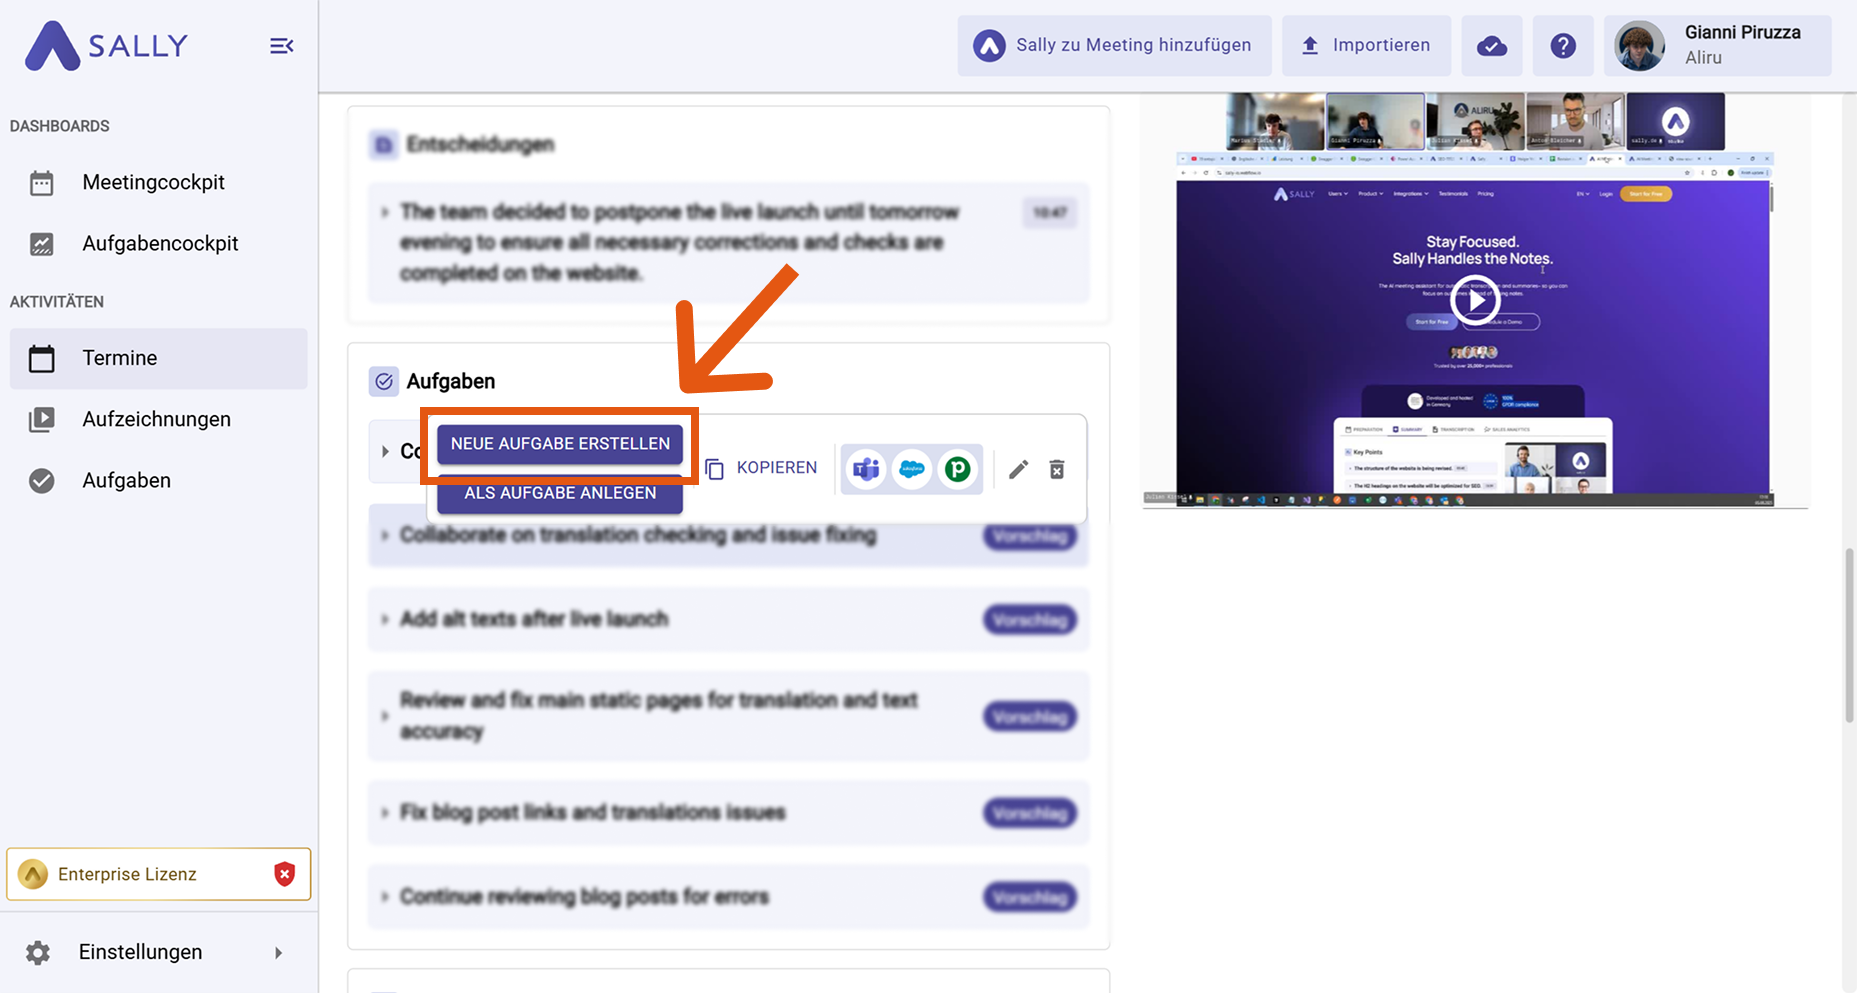The height and width of the screenshot is (993, 1857).
Task: Collapse the sidebar with the menu icon
Action: [x=282, y=46]
